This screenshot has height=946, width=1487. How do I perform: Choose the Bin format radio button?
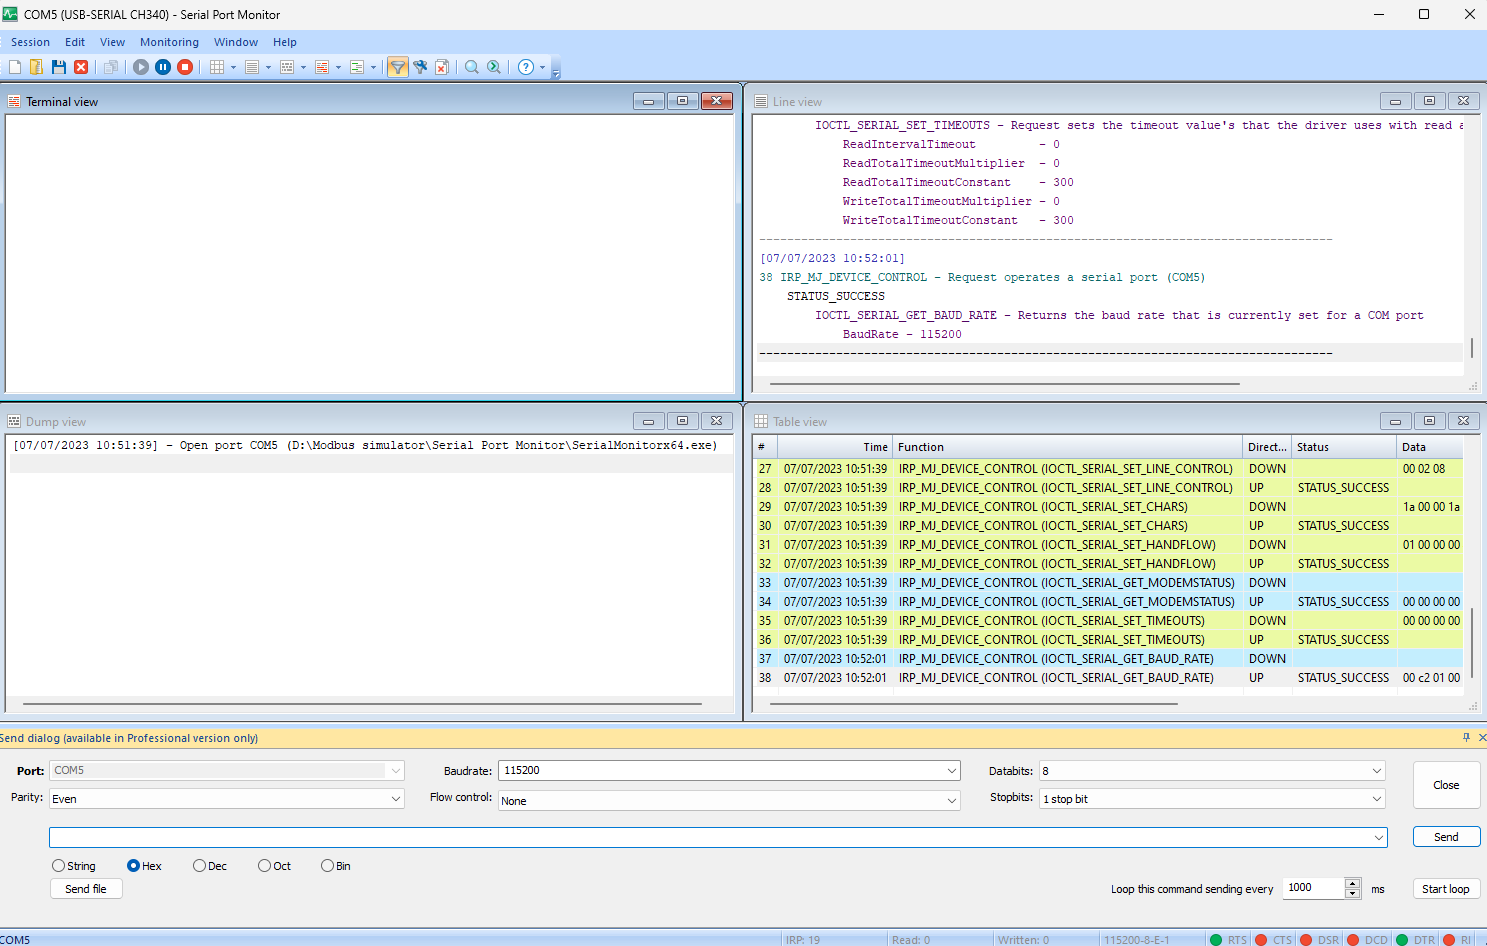327,866
